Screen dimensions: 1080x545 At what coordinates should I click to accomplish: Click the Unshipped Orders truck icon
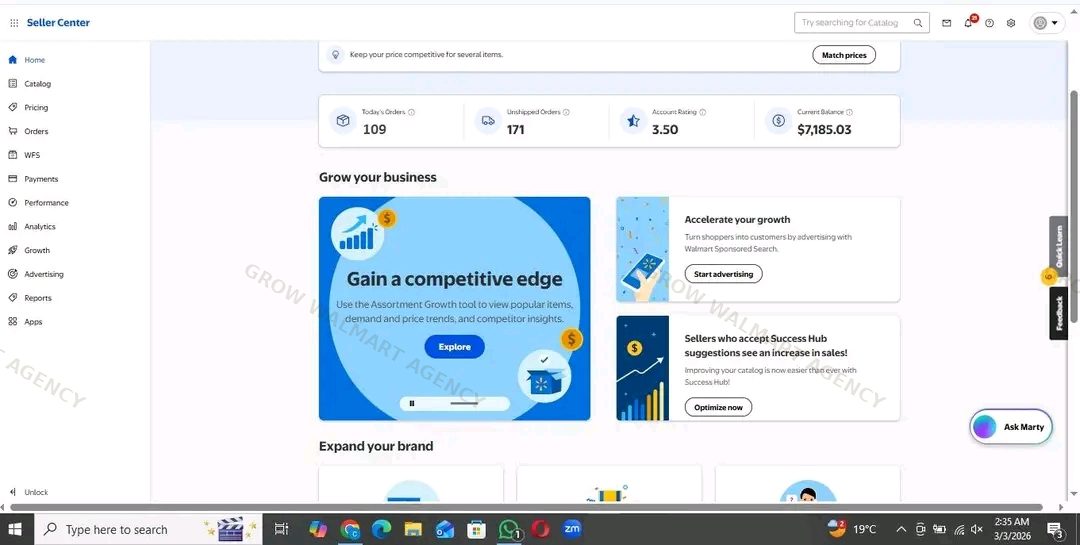point(488,121)
